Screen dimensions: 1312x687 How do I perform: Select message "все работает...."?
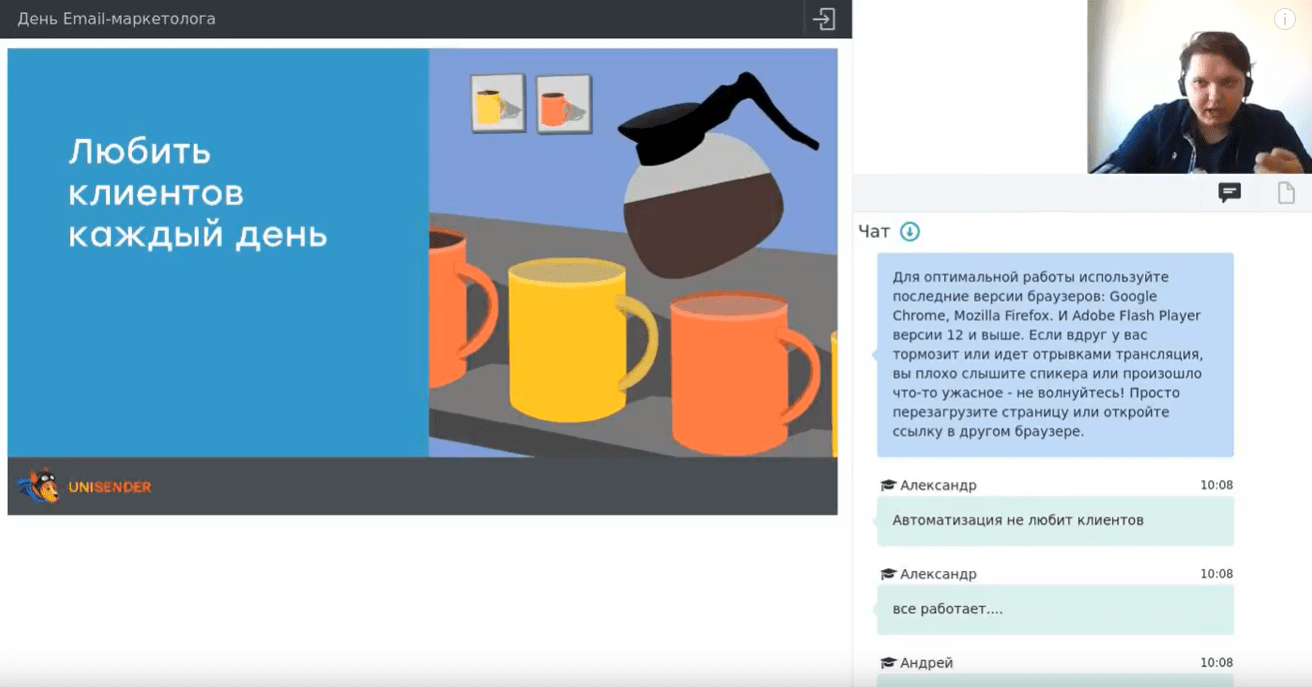click(1055, 609)
